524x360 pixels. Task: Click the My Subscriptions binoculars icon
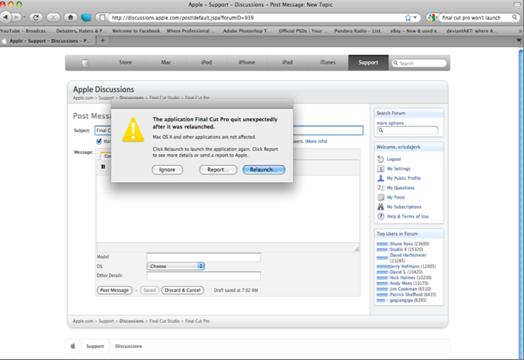coord(380,207)
